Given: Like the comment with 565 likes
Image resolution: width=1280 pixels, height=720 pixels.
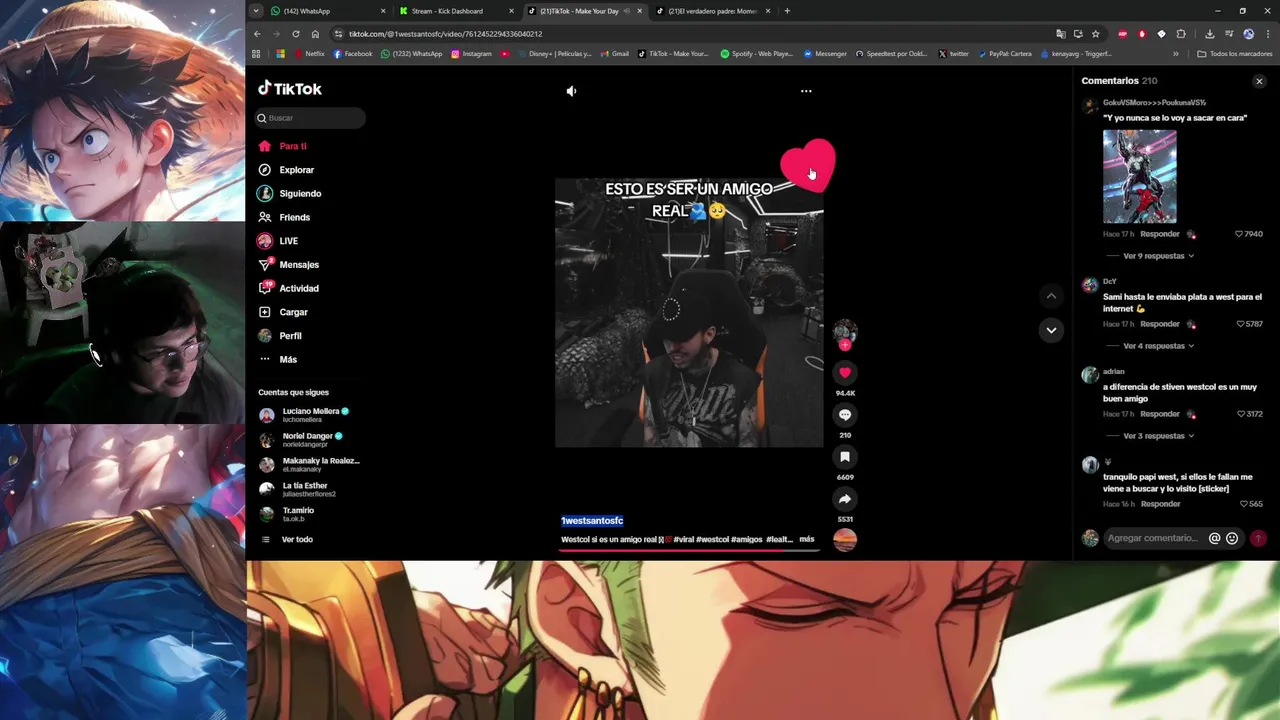Looking at the screenshot, I should pyautogui.click(x=1244, y=504).
